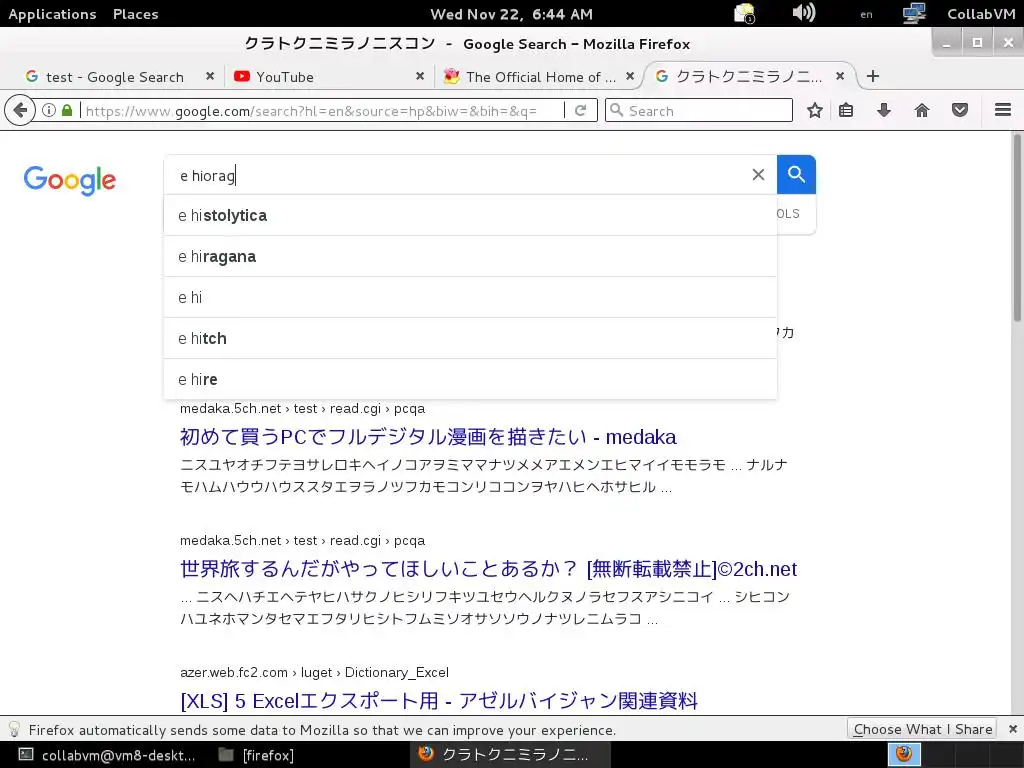Open the CollabVM user menu
Screen dimensions: 1024x768
[x=981, y=14]
